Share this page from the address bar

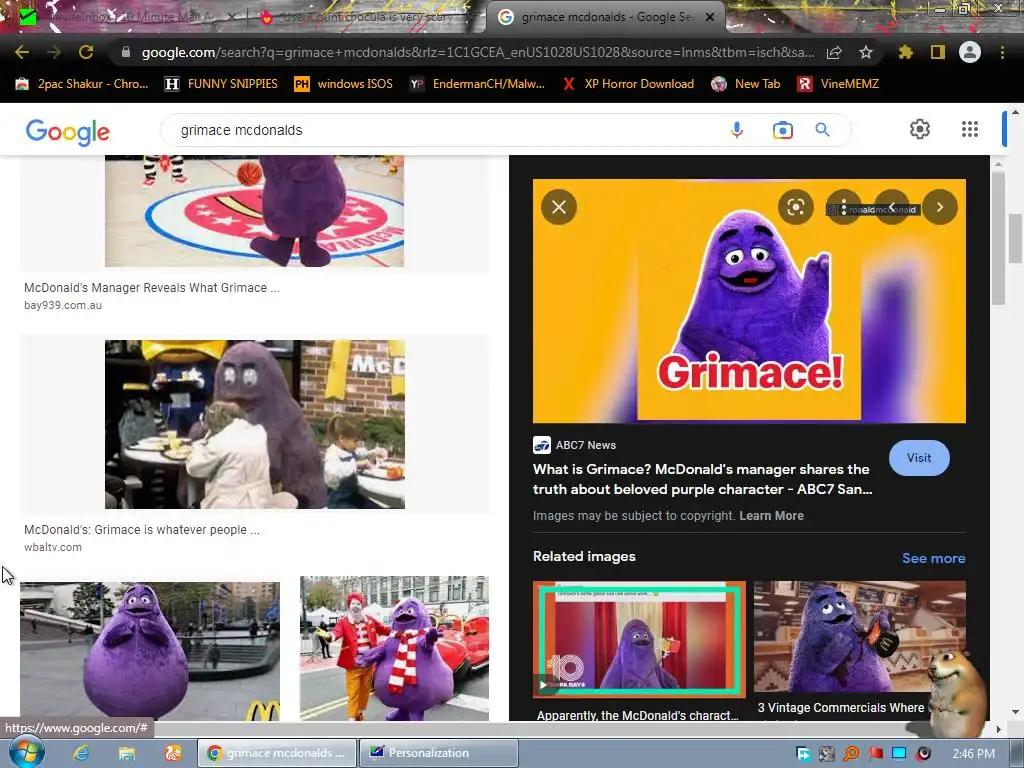pyautogui.click(x=834, y=52)
